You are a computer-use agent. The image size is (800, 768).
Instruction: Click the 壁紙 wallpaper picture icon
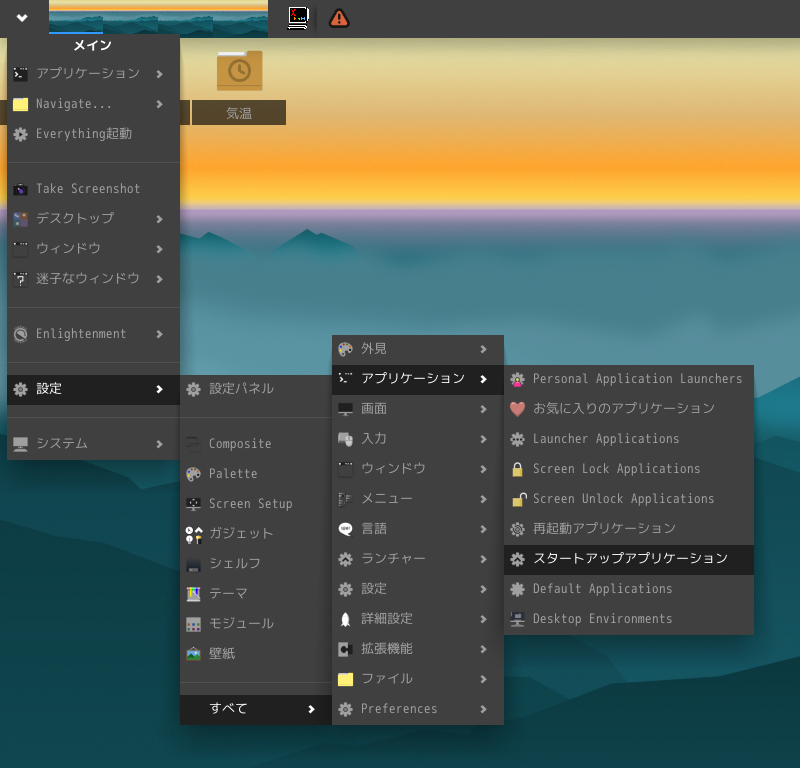(x=193, y=654)
